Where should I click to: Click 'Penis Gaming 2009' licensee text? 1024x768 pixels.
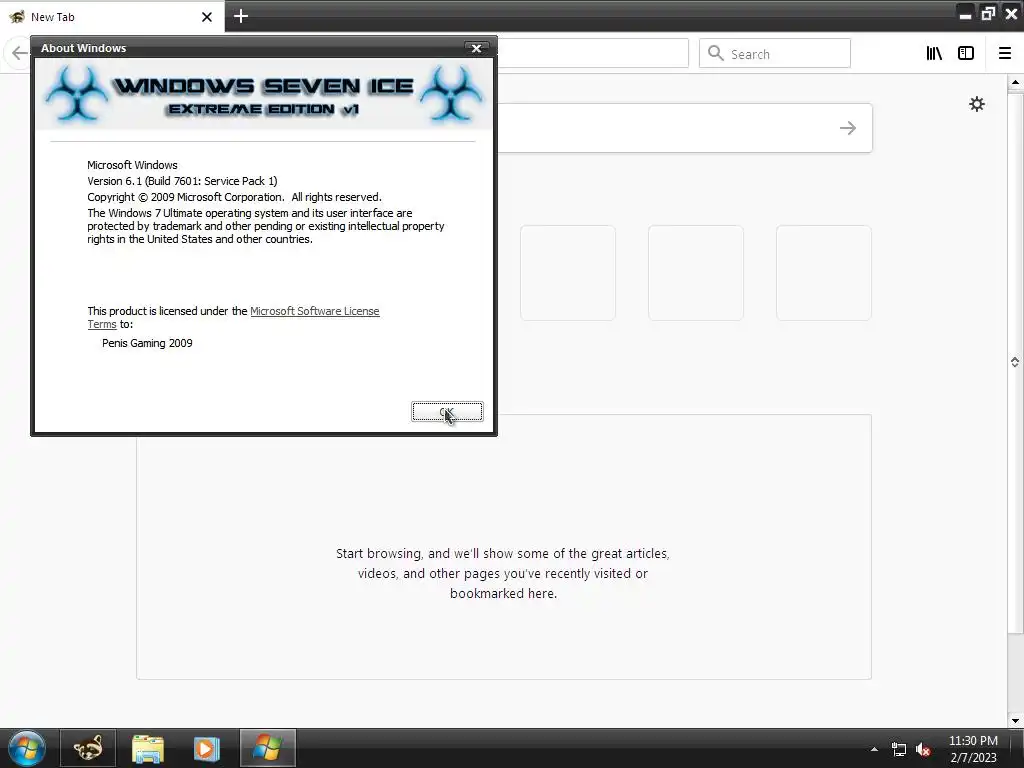[x=147, y=343]
